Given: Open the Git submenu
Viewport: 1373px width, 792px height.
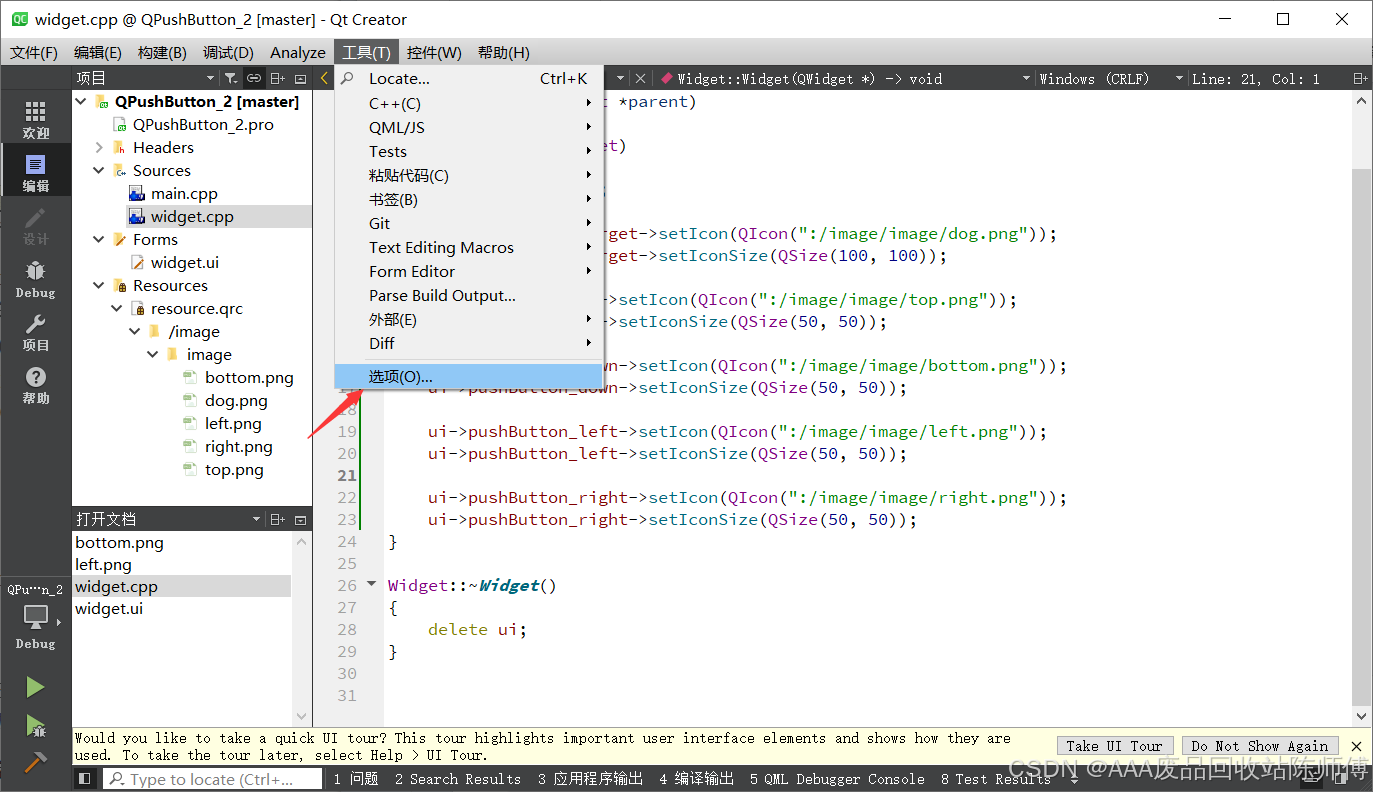Looking at the screenshot, I should tap(468, 223).
